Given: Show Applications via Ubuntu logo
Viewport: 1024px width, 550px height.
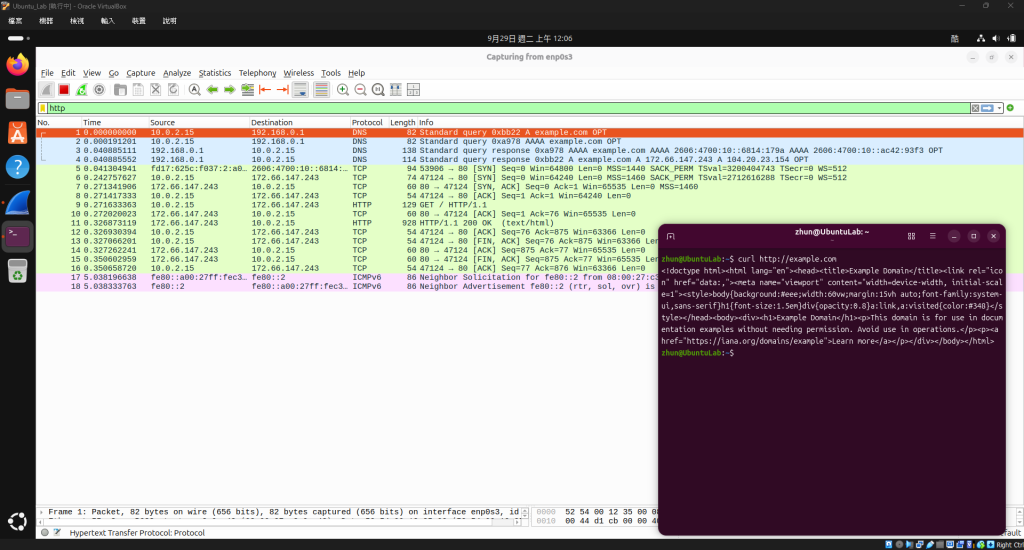Looking at the screenshot, I should coord(18,521).
